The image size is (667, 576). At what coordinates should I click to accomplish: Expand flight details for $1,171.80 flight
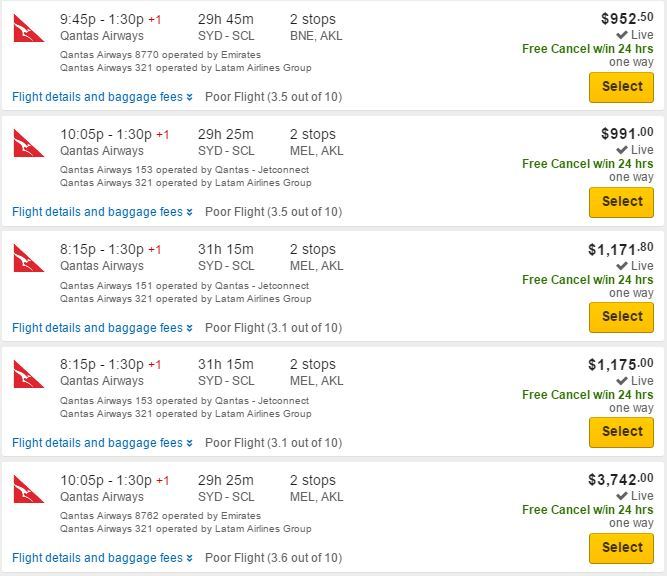[x=102, y=328]
